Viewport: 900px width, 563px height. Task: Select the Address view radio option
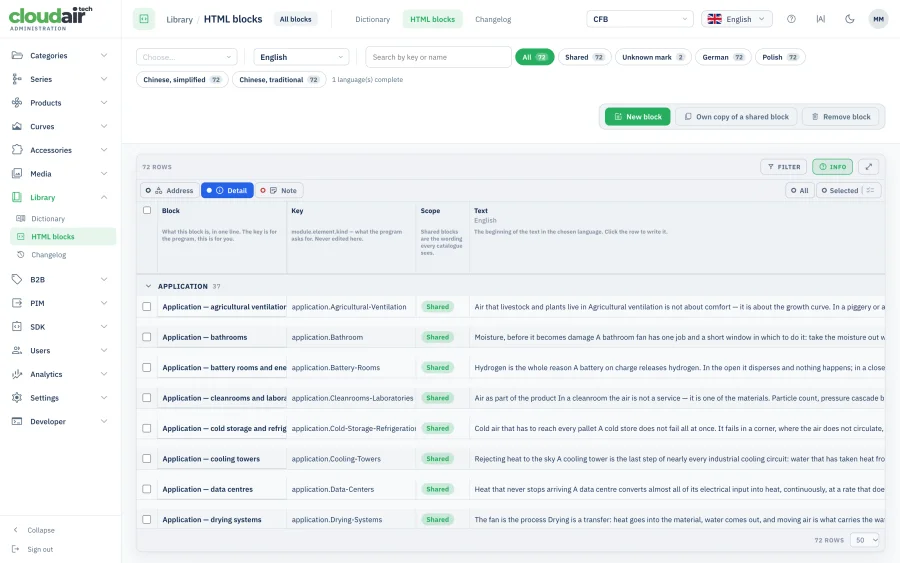click(x=170, y=191)
